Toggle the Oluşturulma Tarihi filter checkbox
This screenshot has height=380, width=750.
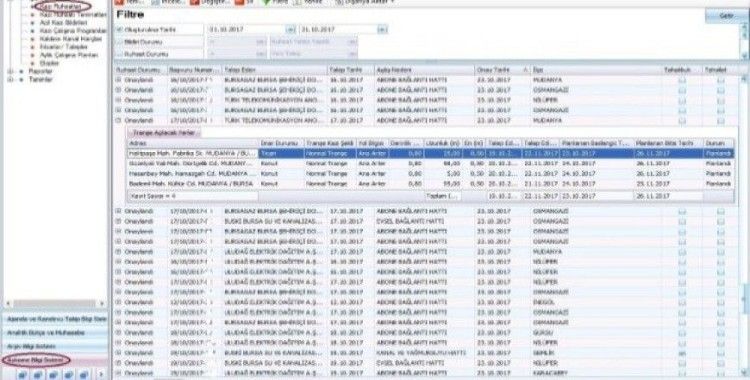(x=120, y=30)
